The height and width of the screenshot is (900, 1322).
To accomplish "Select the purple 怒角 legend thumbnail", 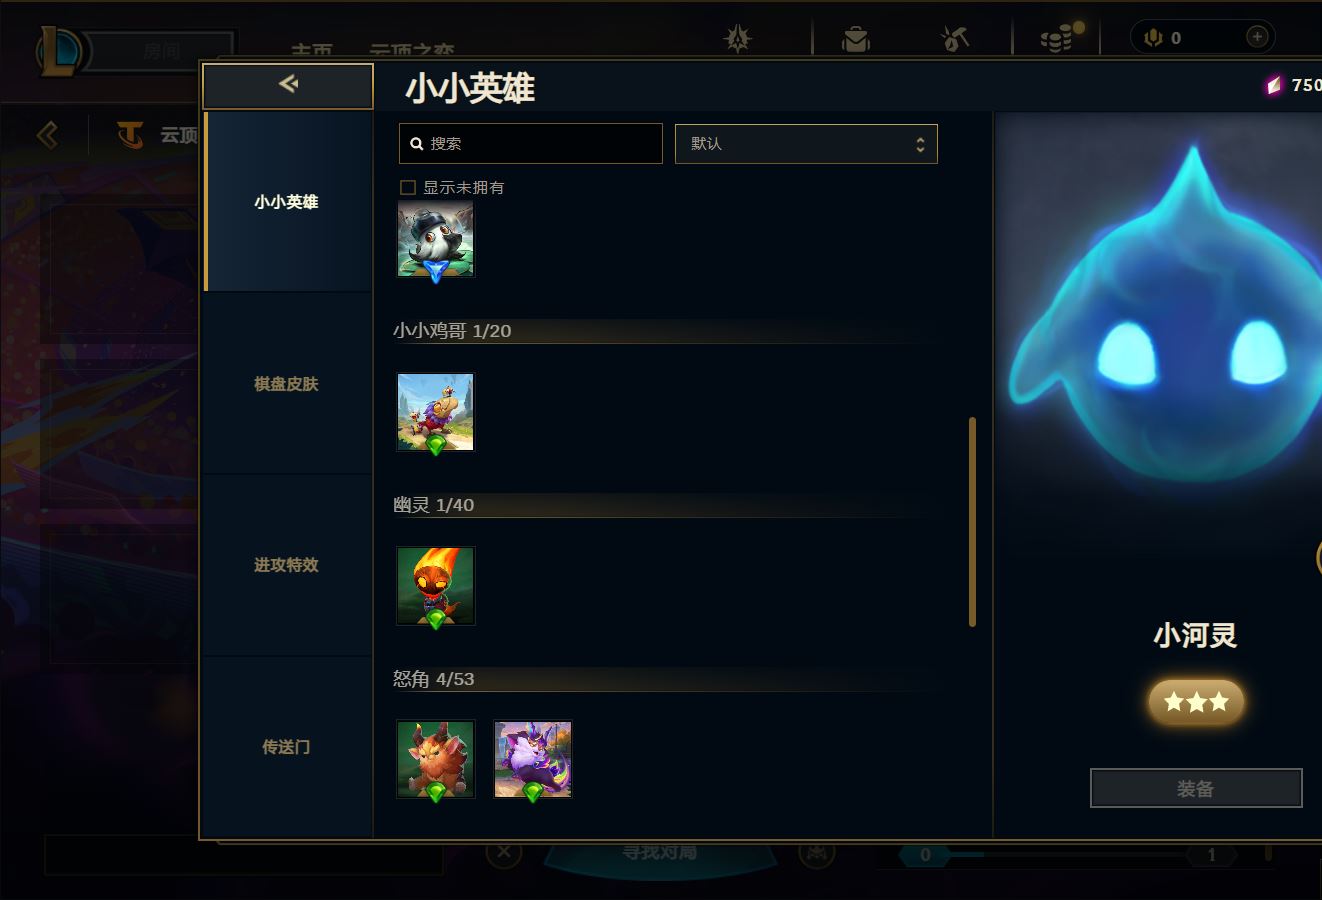I will point(533,760).
